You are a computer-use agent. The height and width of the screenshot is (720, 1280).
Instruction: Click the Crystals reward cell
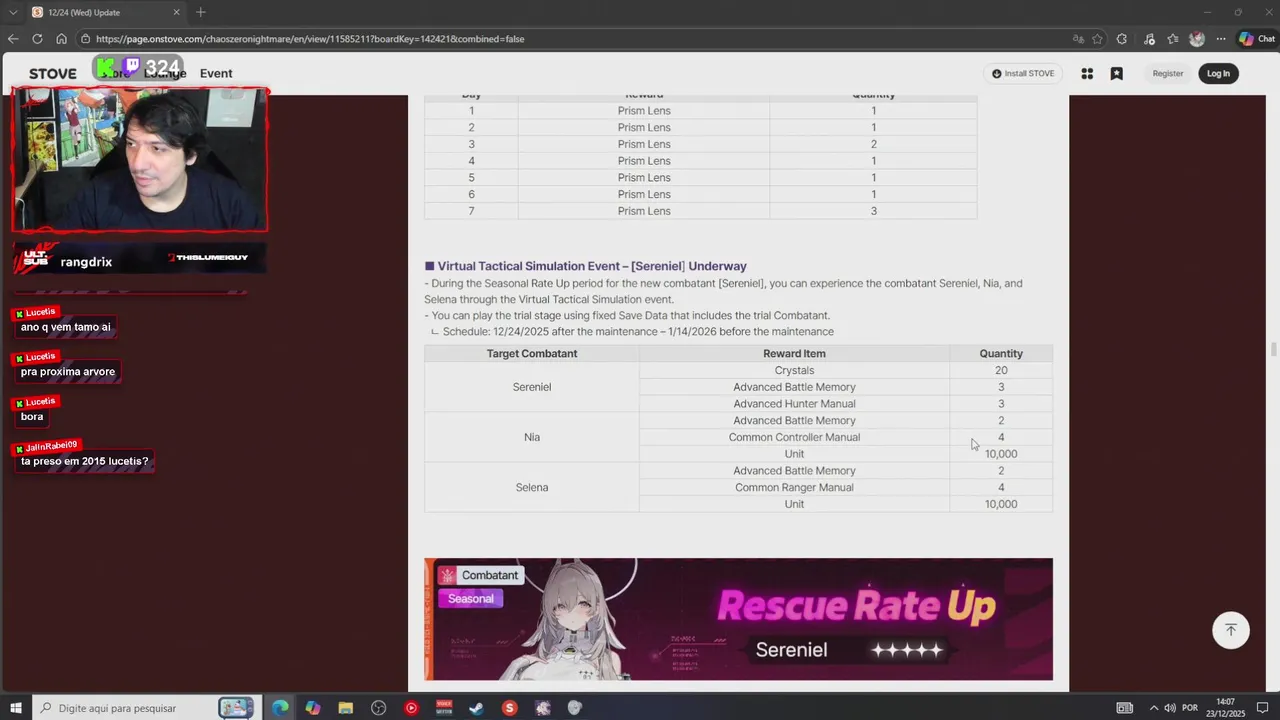click(x=794, y=370)
